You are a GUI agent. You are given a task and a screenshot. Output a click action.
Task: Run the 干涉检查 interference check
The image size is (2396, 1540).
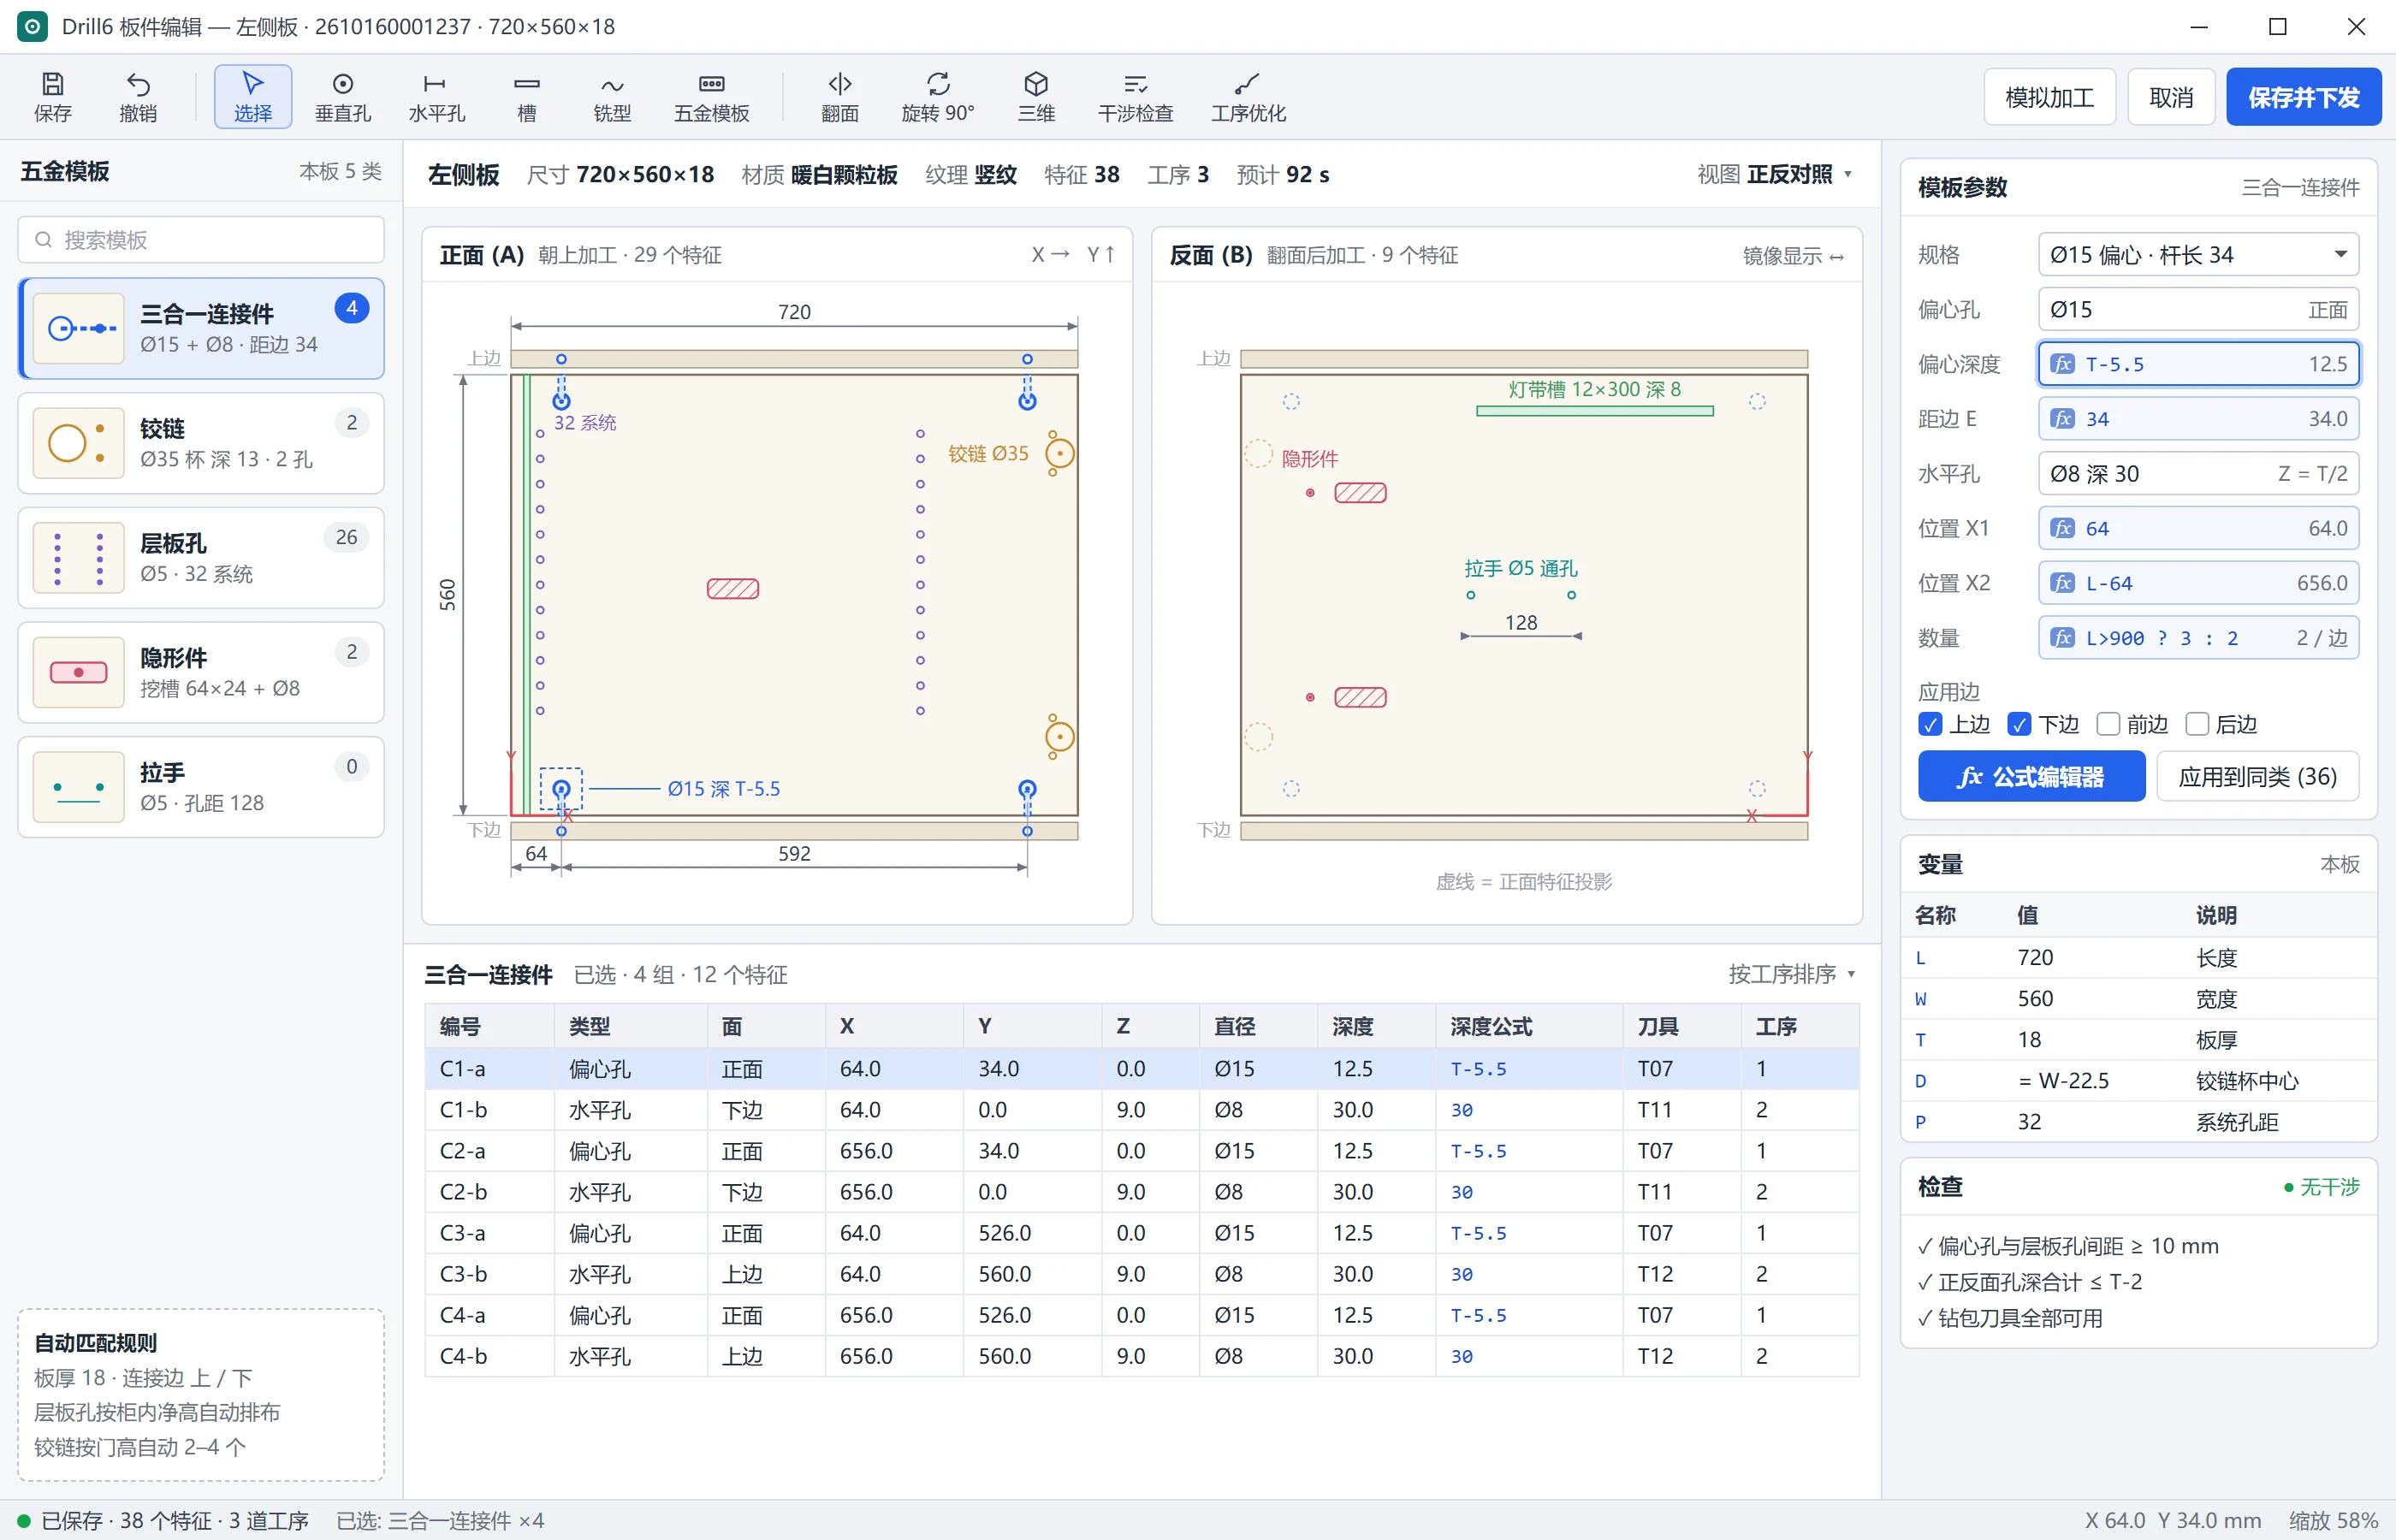[1135, 97]
